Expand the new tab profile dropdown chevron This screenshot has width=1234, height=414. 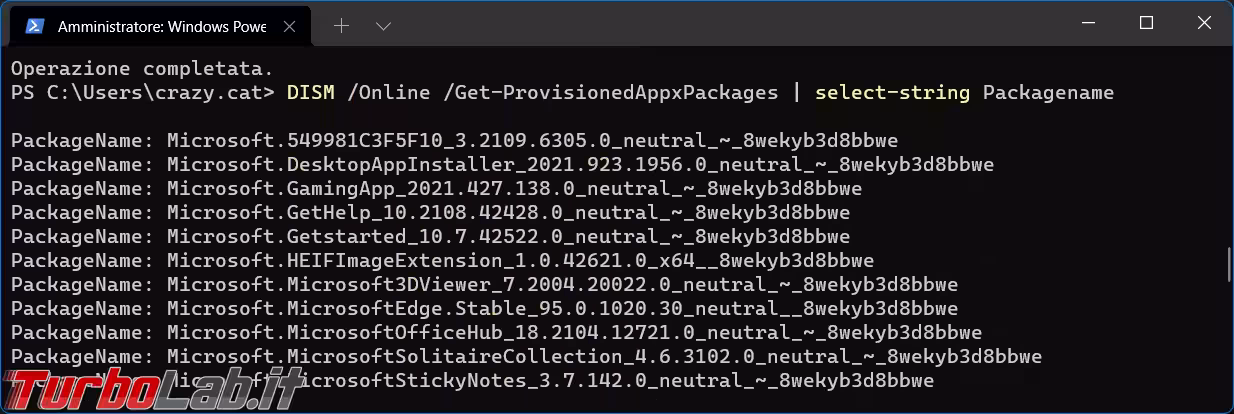coord(383,26)
